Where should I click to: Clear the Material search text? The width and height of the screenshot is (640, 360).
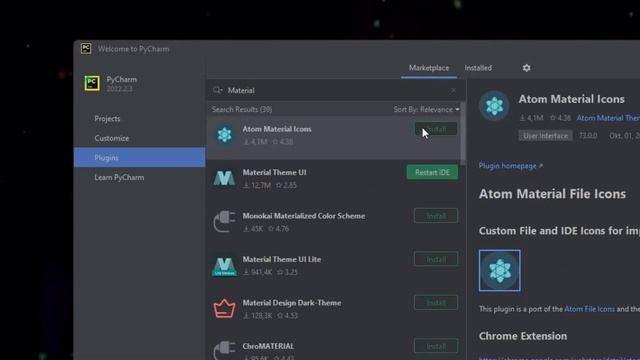point(454,90)
